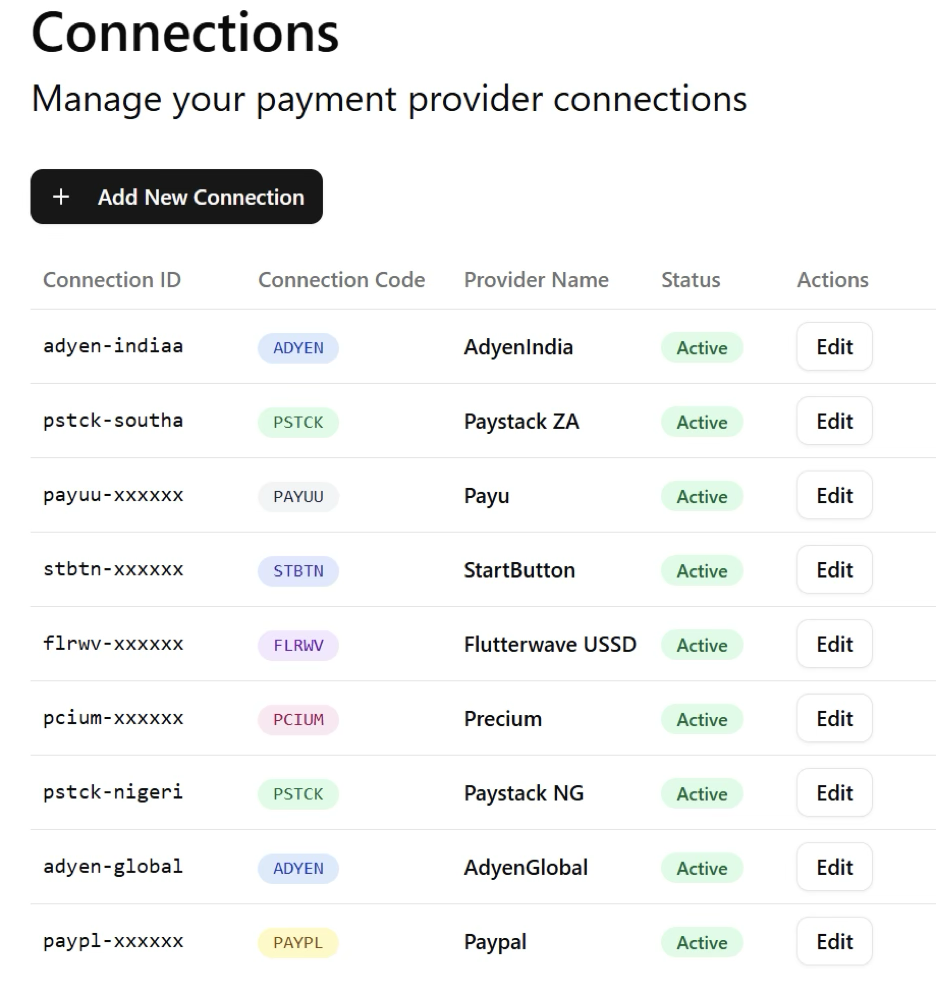The image size is (936, 994).
Task: Edit the Precium connection
Action: click(x=834, y=719)
